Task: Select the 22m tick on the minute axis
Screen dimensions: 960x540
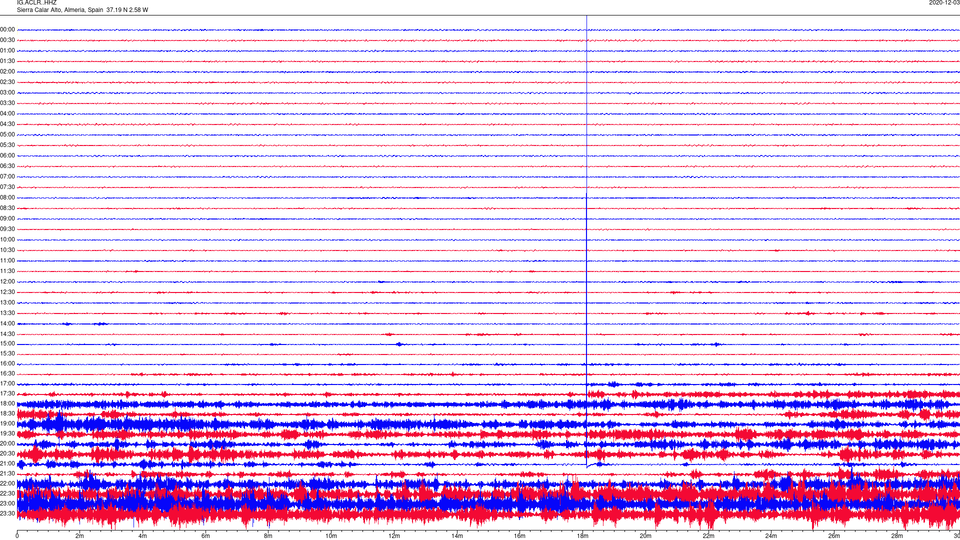Action: coord(708,536)
